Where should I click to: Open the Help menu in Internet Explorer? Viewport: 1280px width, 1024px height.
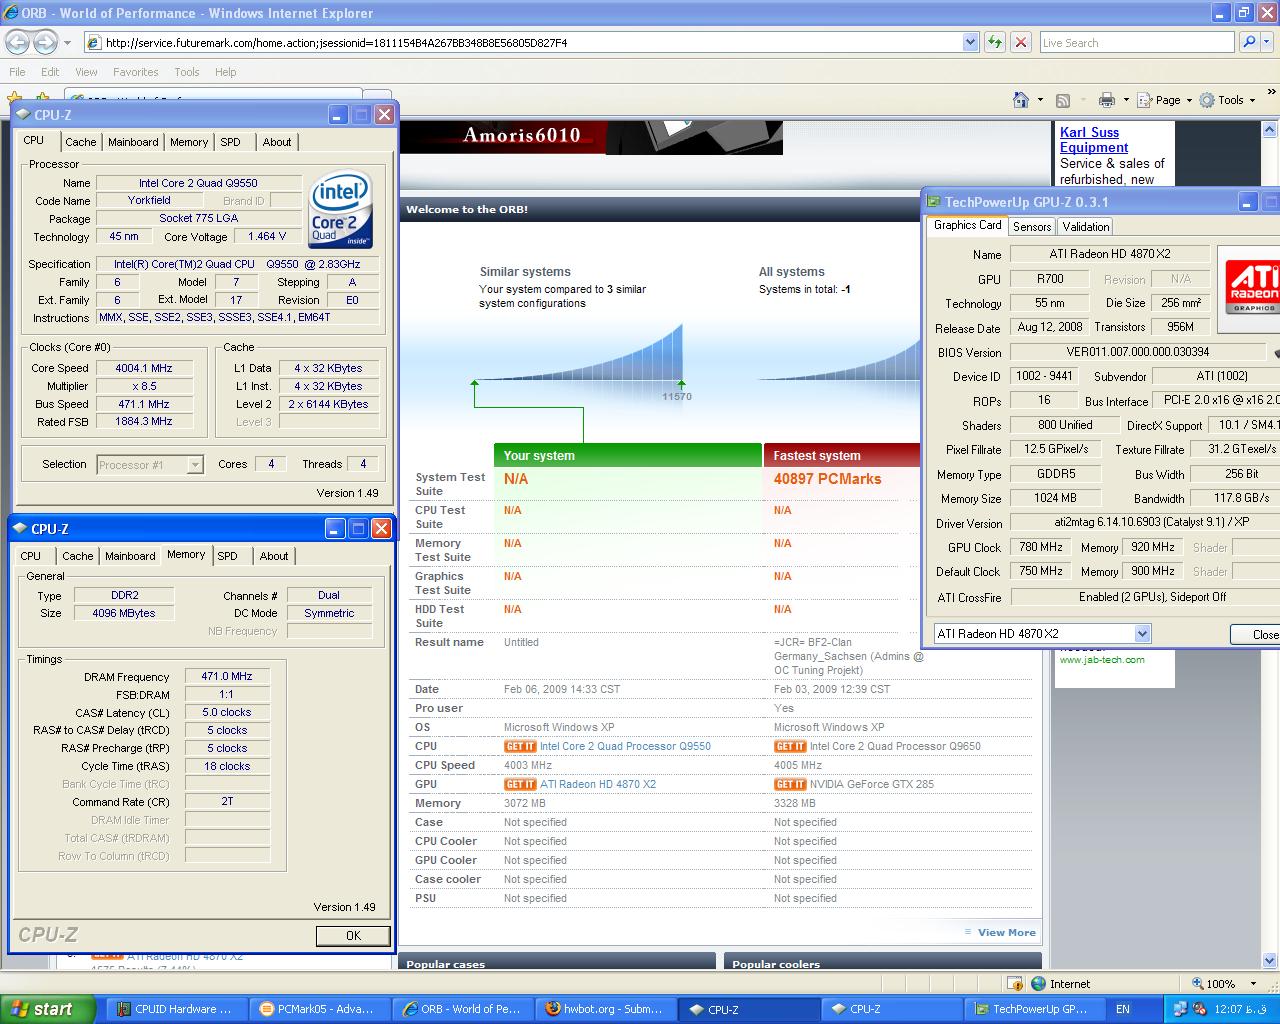(225, 72)
